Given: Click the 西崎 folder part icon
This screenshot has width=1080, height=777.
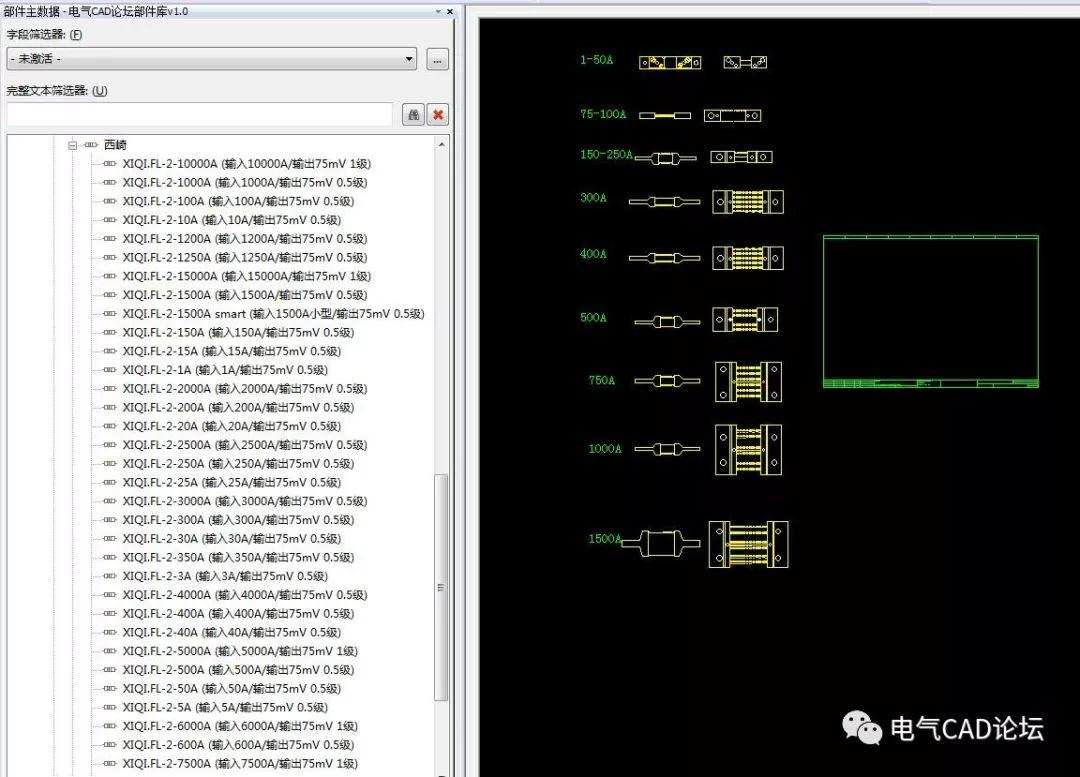Looking at the screenshot, I should pyautogui.click(x=91, y=145).
